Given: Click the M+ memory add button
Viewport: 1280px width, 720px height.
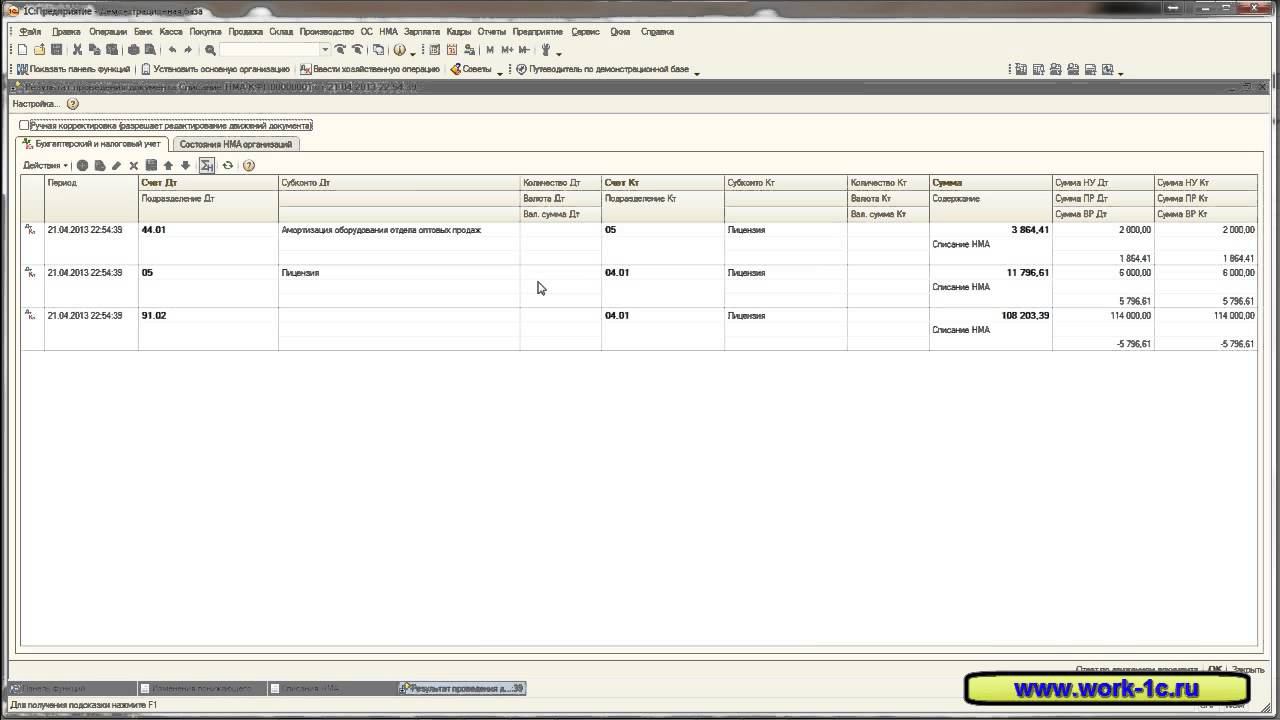Looking at the screenshot, I should click(507, 50).
